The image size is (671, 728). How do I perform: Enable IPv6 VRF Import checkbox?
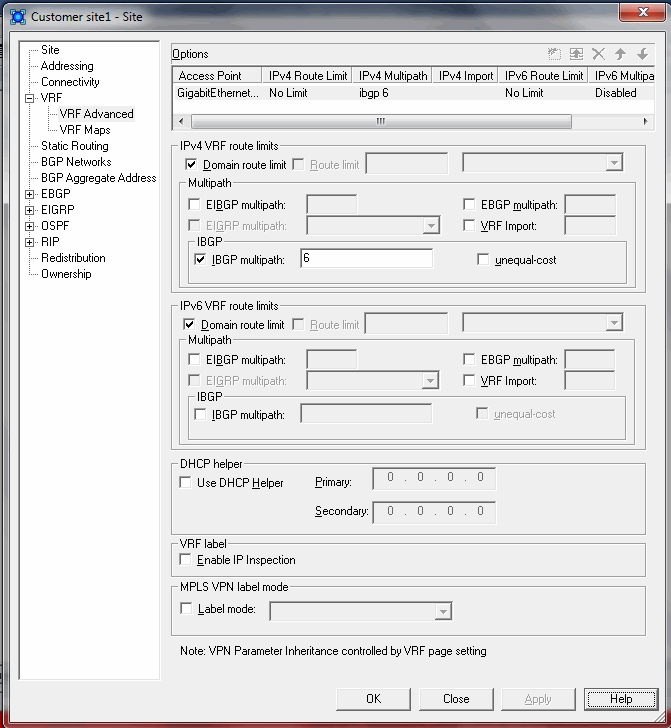pyautogui.click(x=469, y=381)
